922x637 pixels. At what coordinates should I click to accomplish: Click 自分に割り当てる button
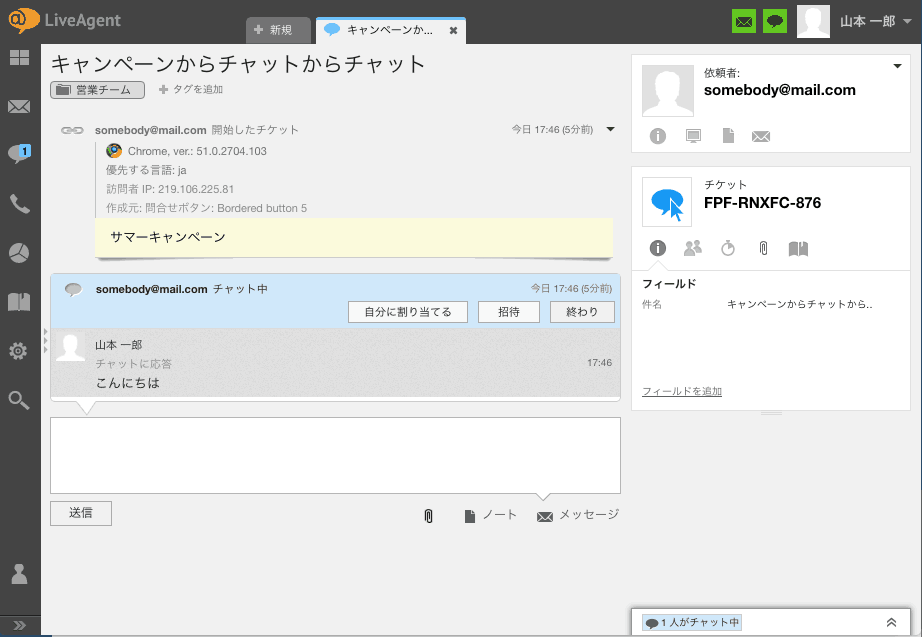[407, 312]
